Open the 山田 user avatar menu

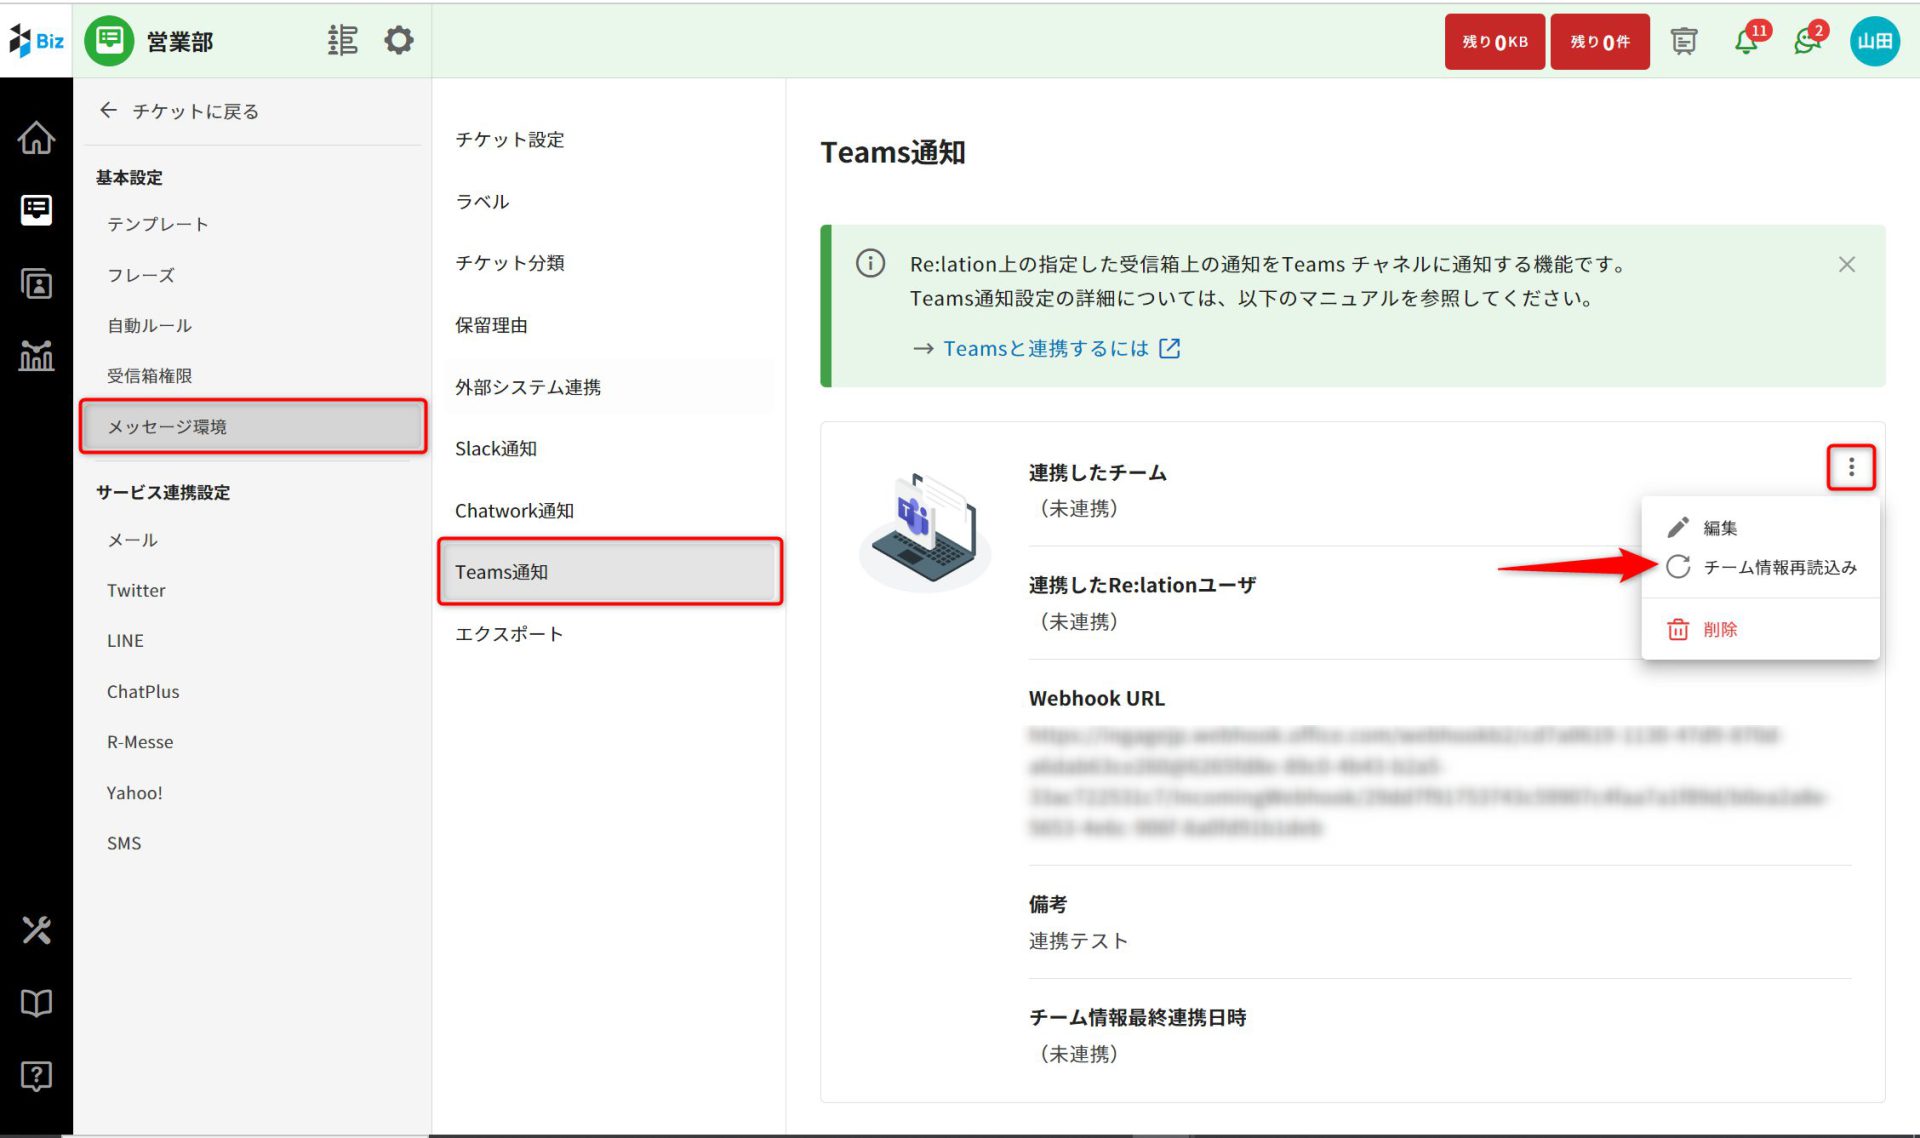click(x=1875, y=41)
